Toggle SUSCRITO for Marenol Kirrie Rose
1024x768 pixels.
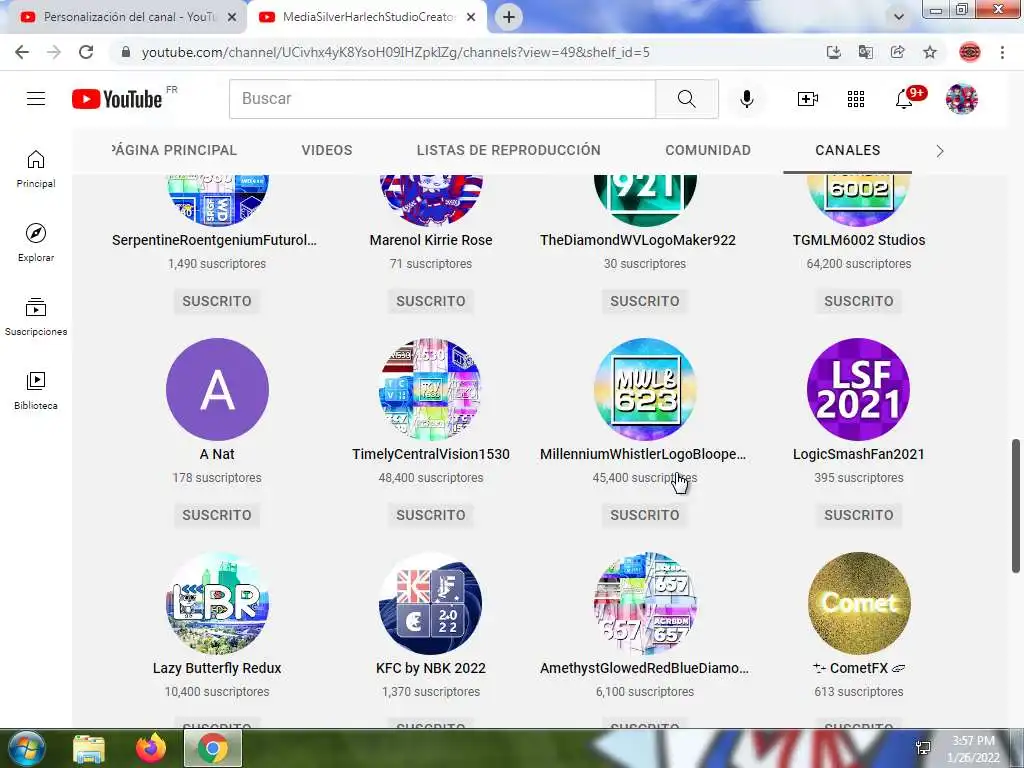point(431,301)
